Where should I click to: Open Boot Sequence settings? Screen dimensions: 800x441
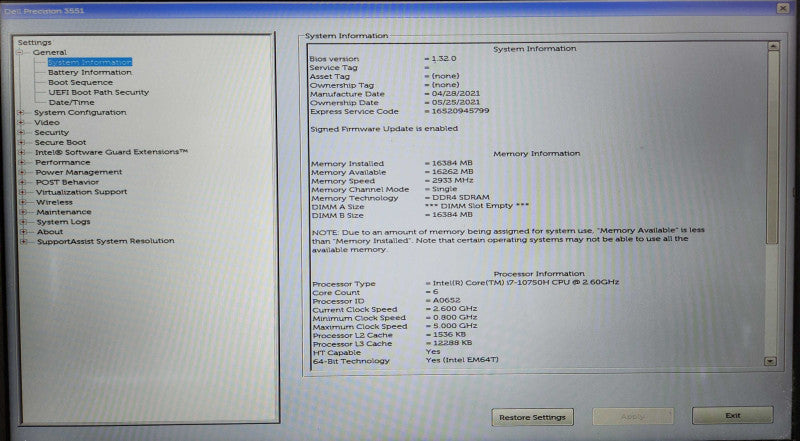81,82
